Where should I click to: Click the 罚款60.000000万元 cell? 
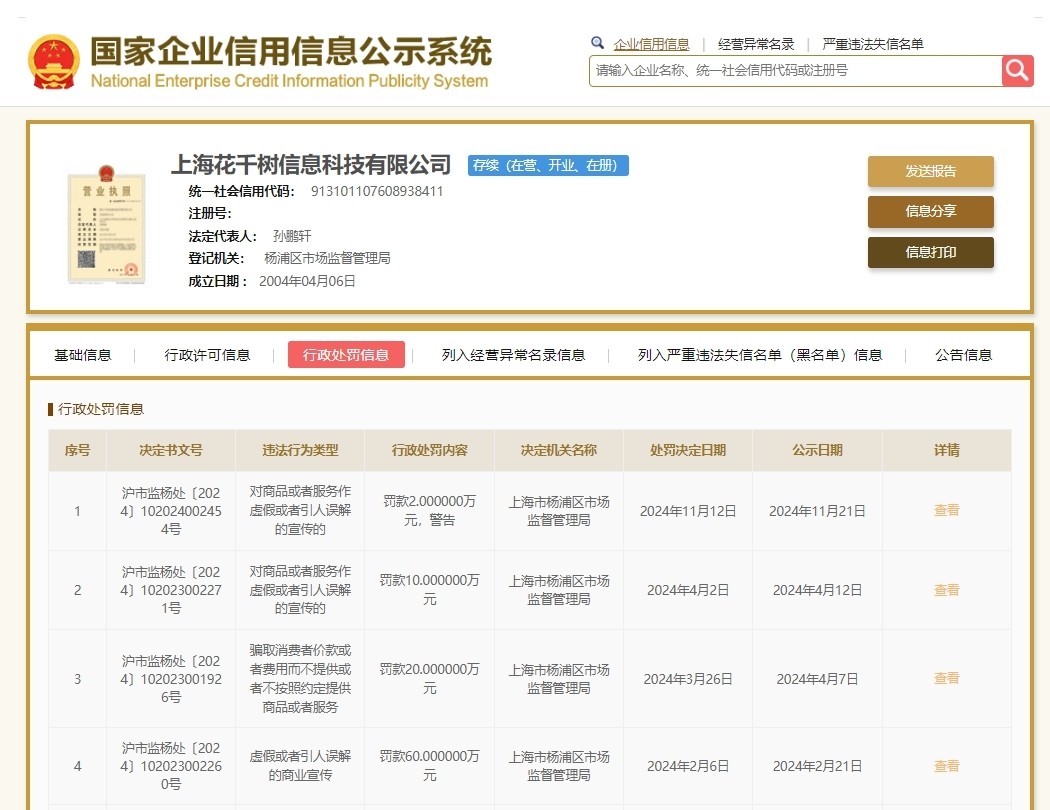429,765
